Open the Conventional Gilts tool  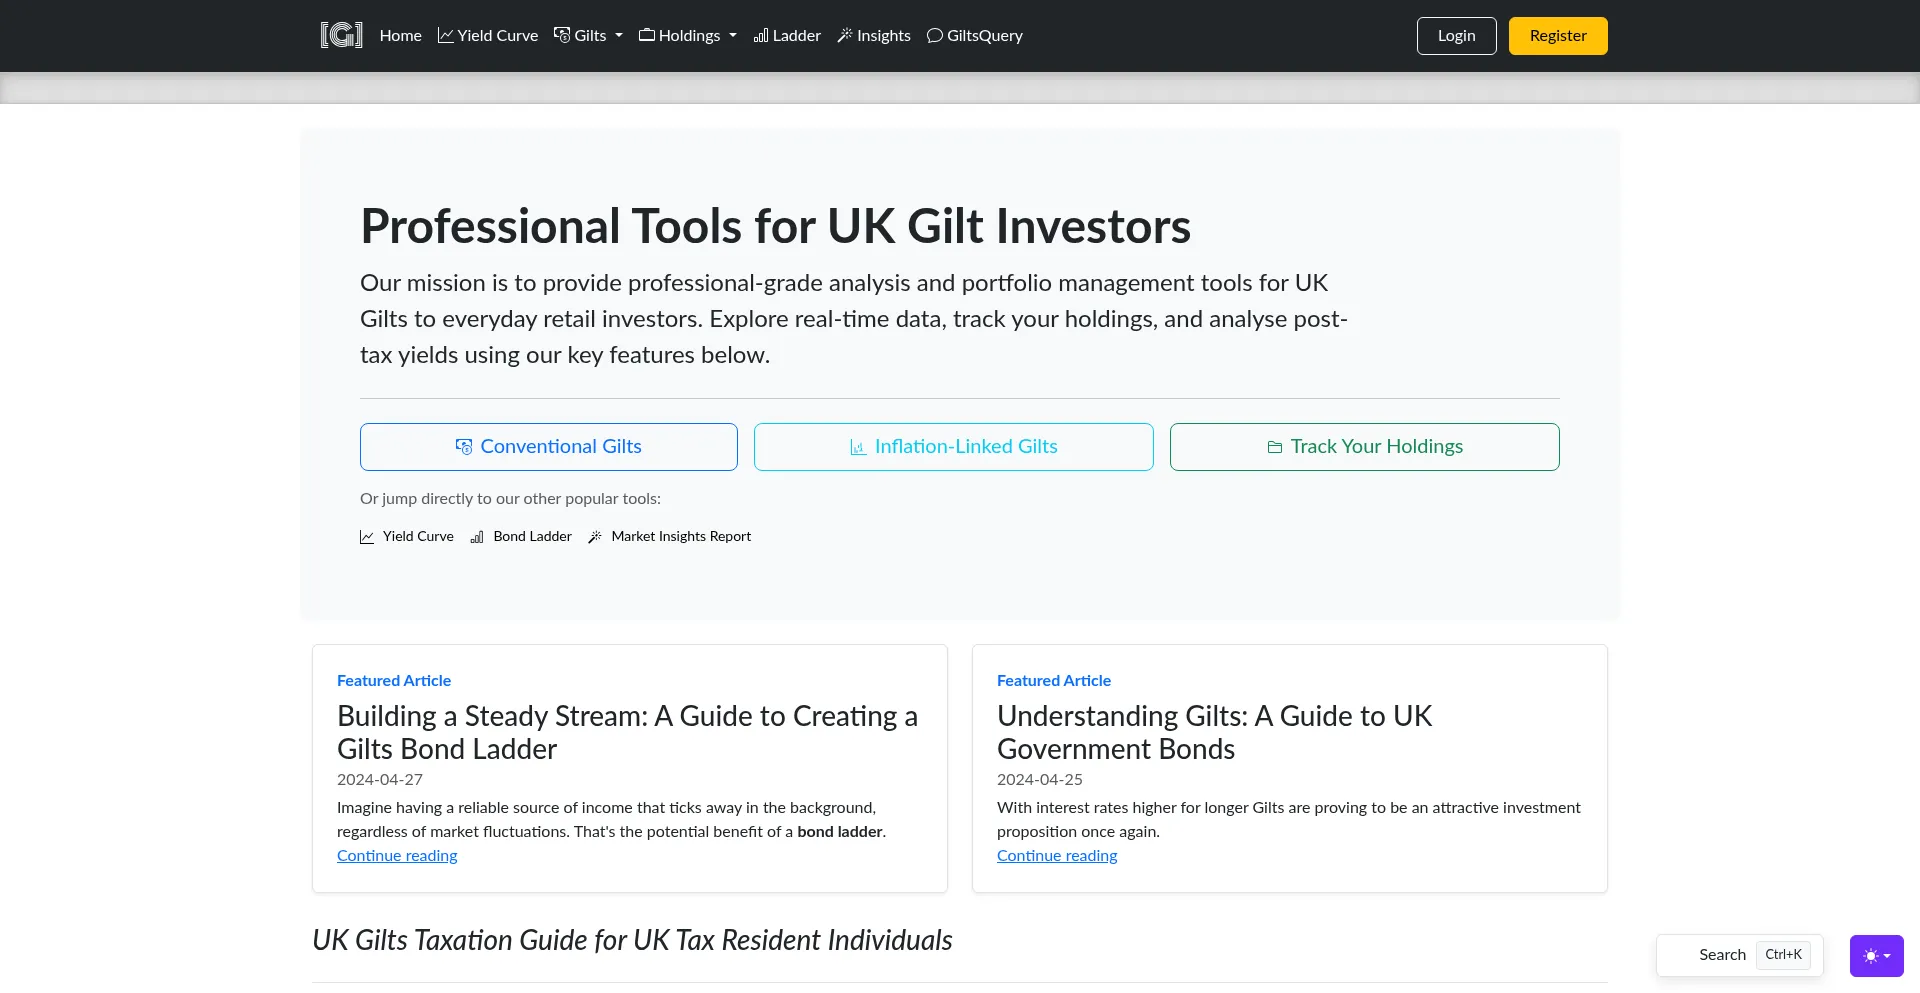[x=549, y=447]
